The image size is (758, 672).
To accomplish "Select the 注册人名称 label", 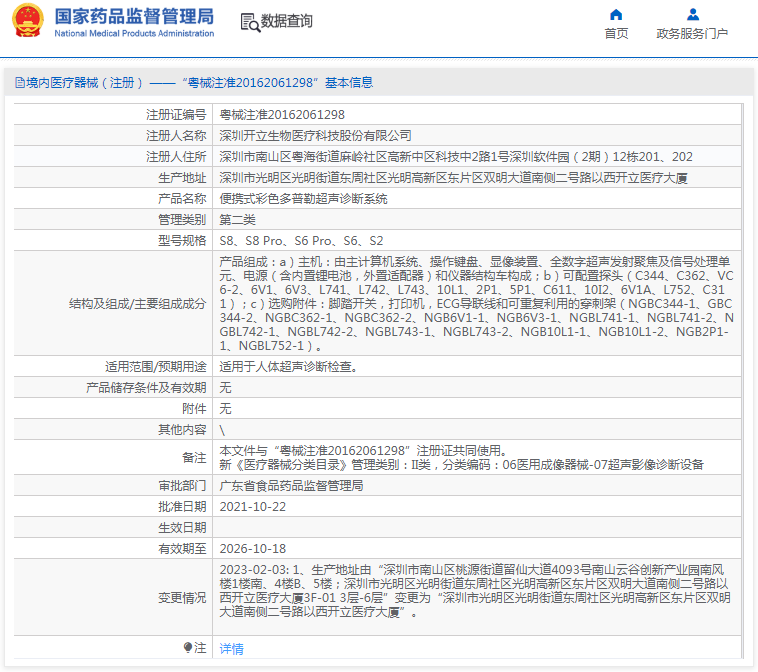I will tap(176, 136).
